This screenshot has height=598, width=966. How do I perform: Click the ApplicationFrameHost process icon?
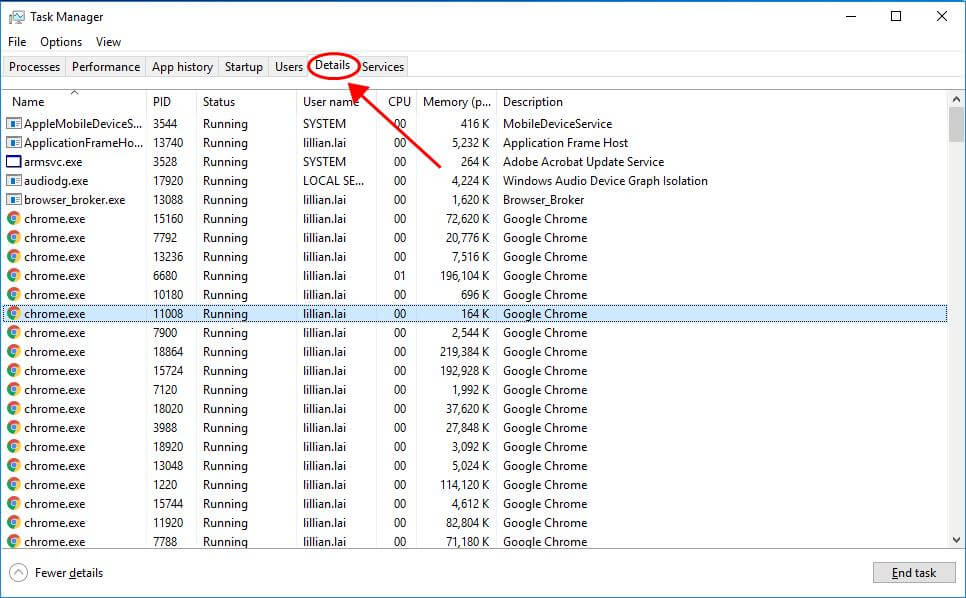[14, 143]
